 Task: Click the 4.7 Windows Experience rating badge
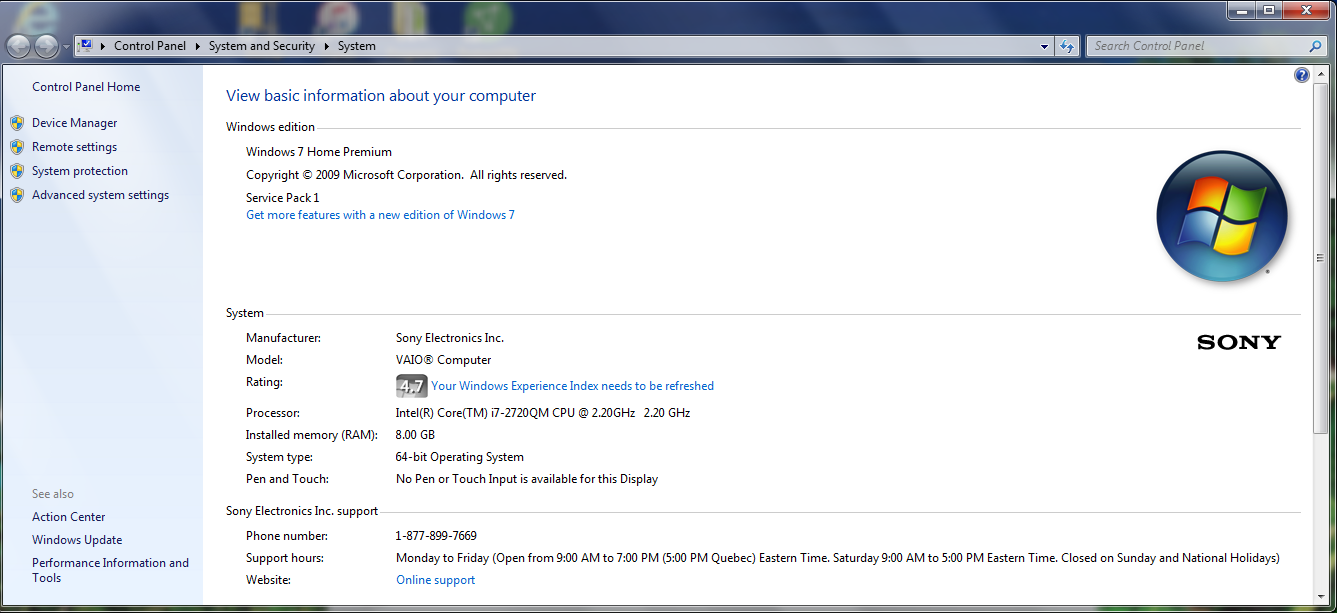(412, 386)
